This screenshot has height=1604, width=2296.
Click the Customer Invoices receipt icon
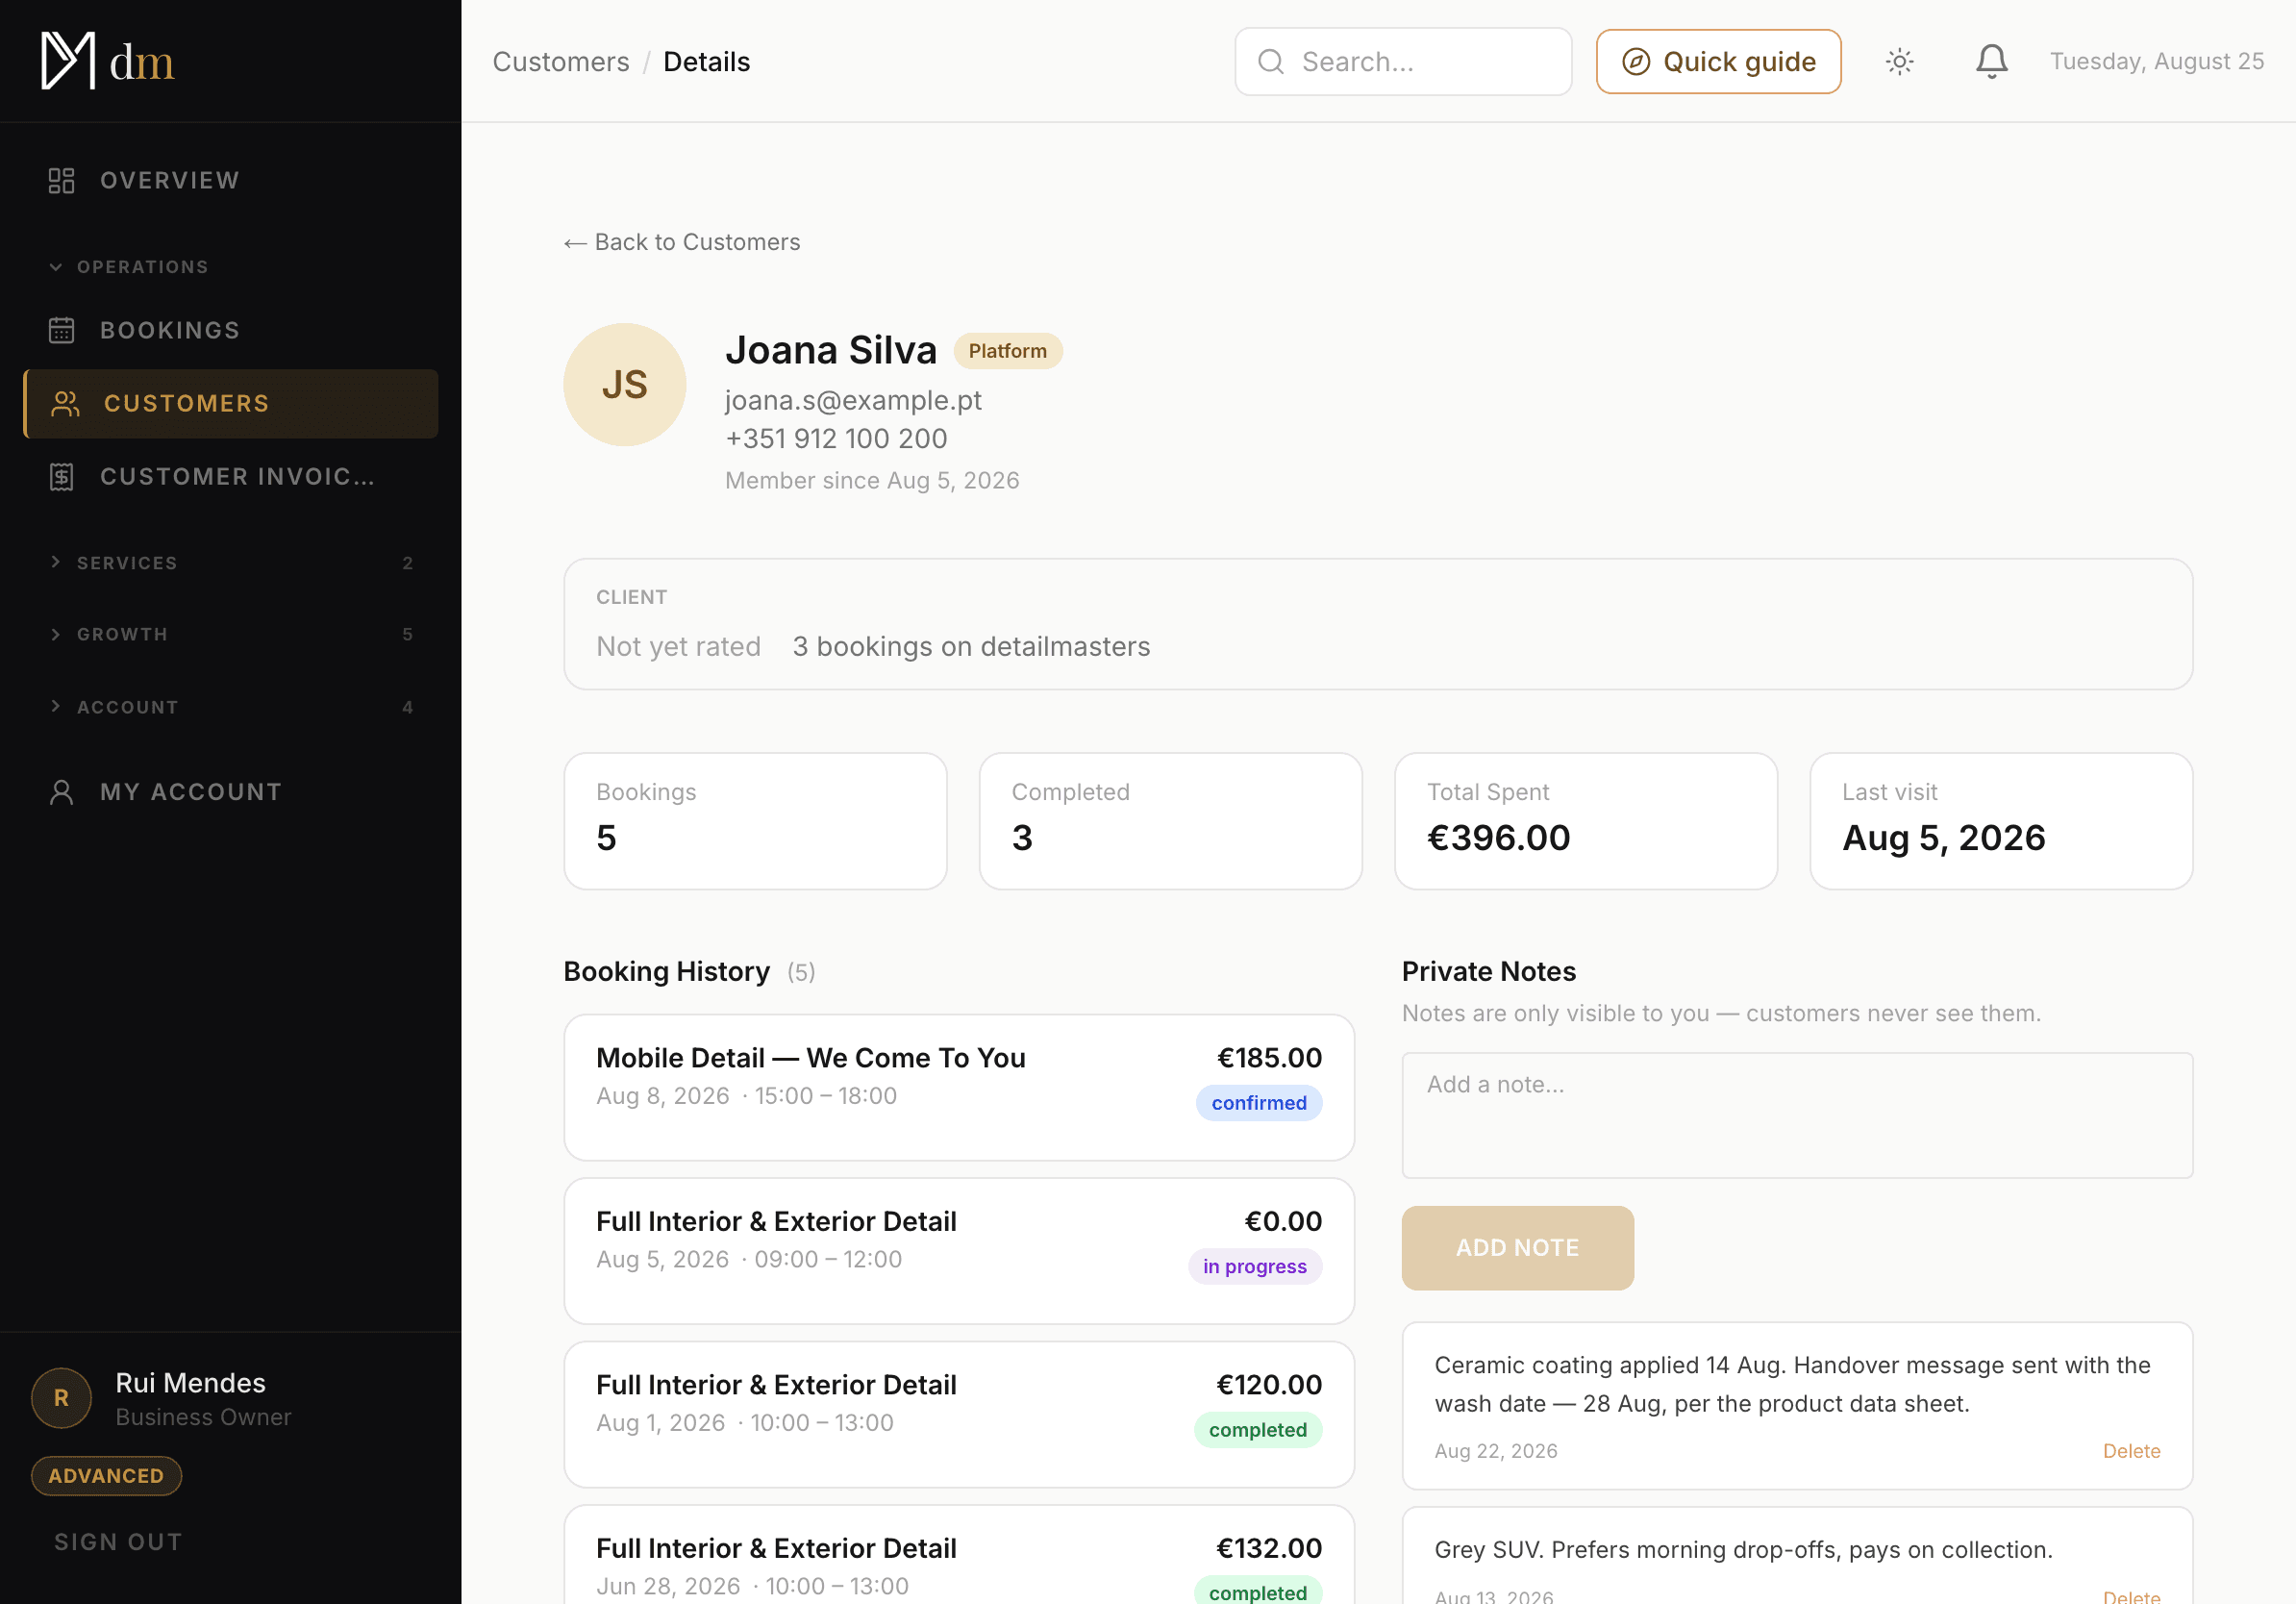[62, 476]
